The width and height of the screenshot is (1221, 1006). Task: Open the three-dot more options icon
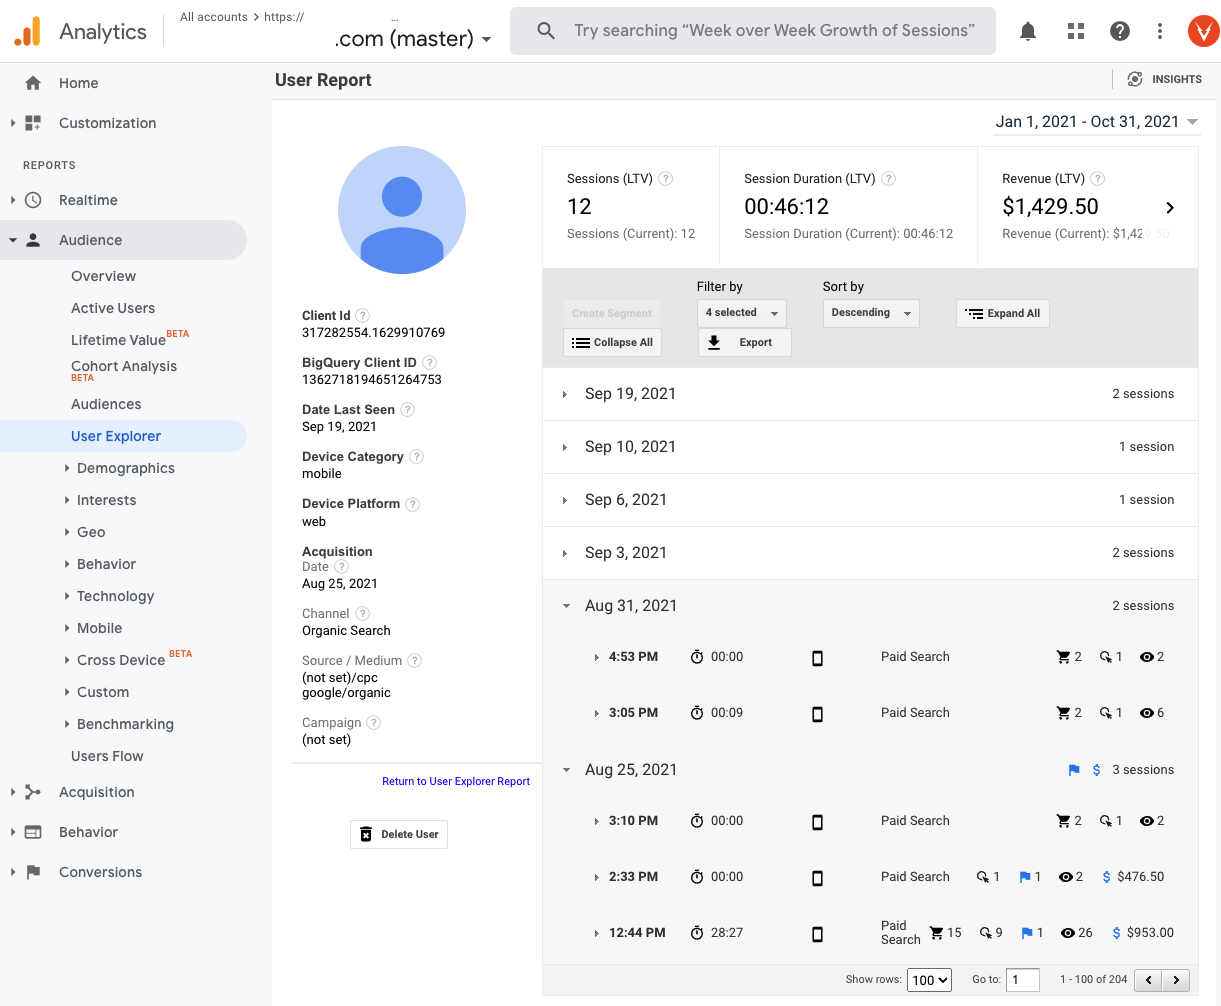(x=1159, y=31)
